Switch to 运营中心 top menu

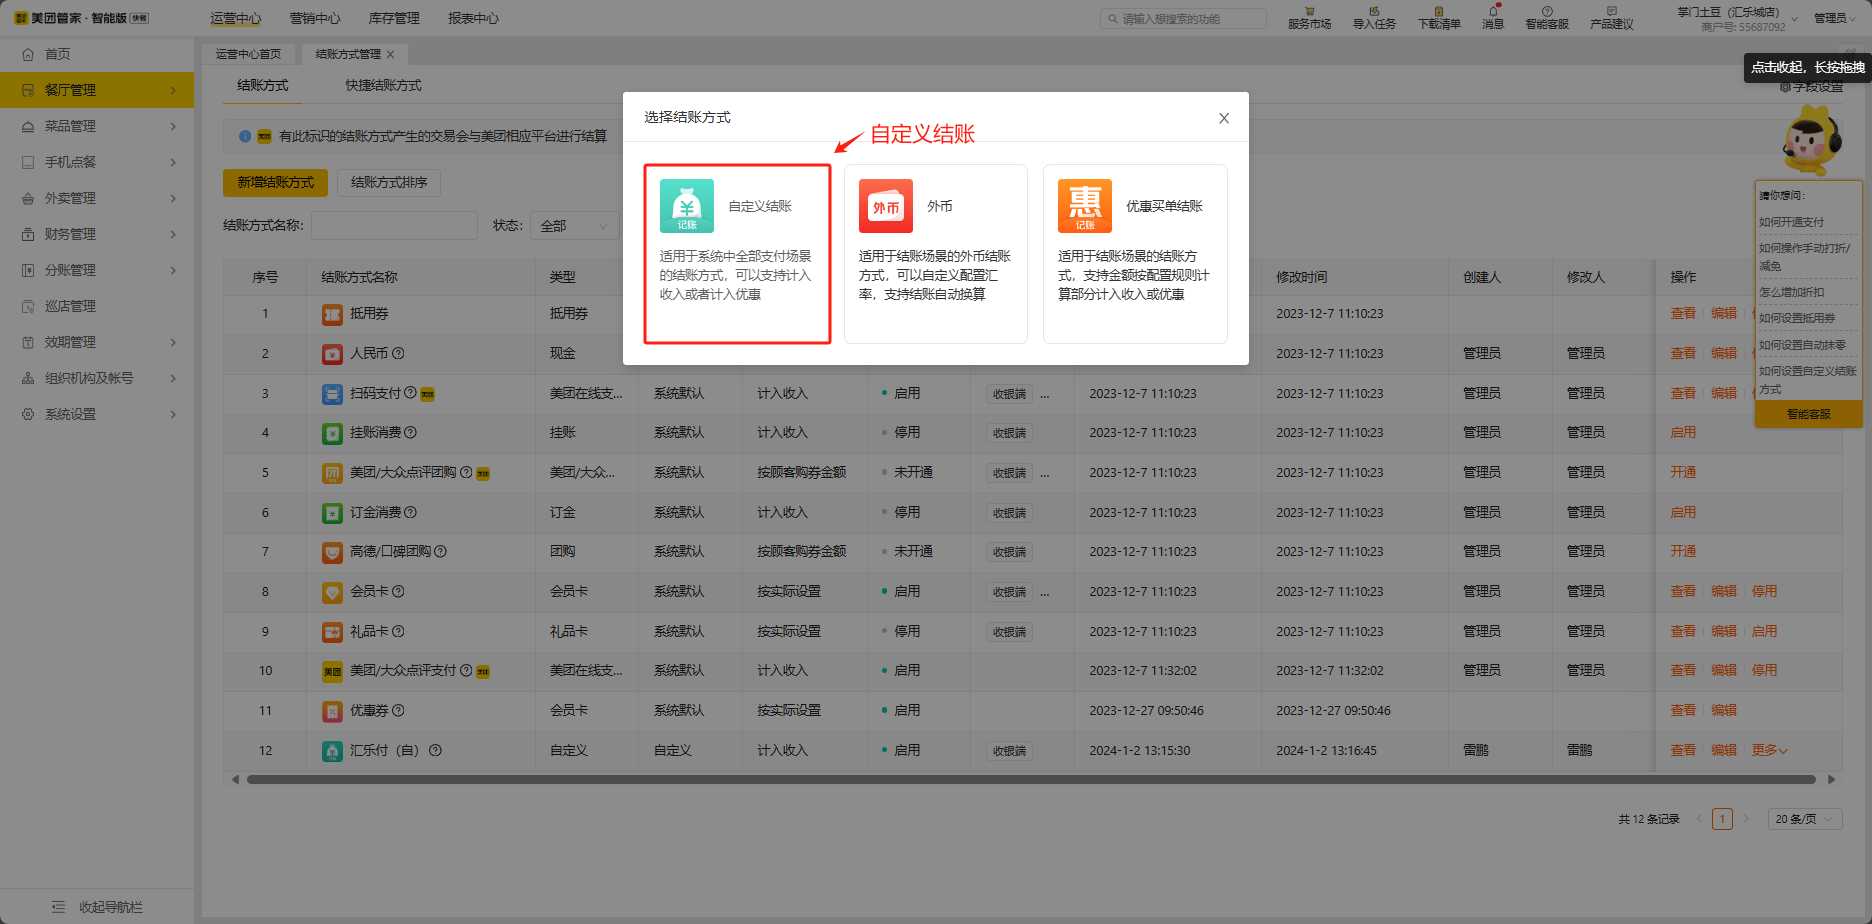pos(236,18)
